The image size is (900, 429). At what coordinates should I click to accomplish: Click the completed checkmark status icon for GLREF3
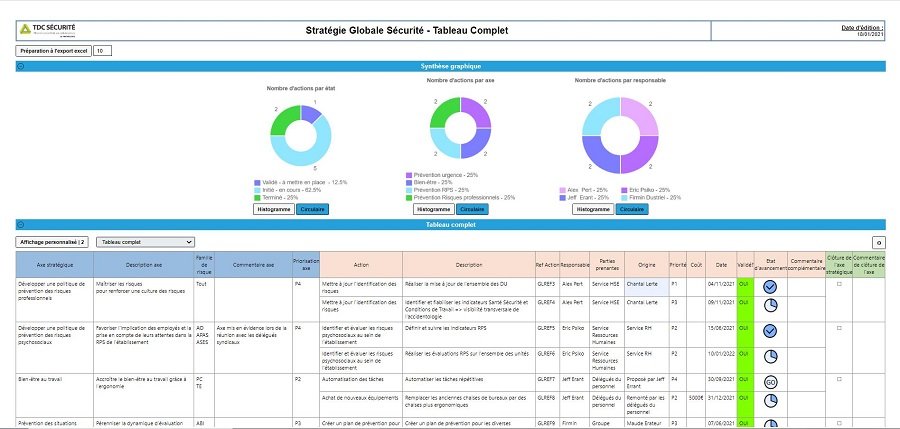(770, 287)
